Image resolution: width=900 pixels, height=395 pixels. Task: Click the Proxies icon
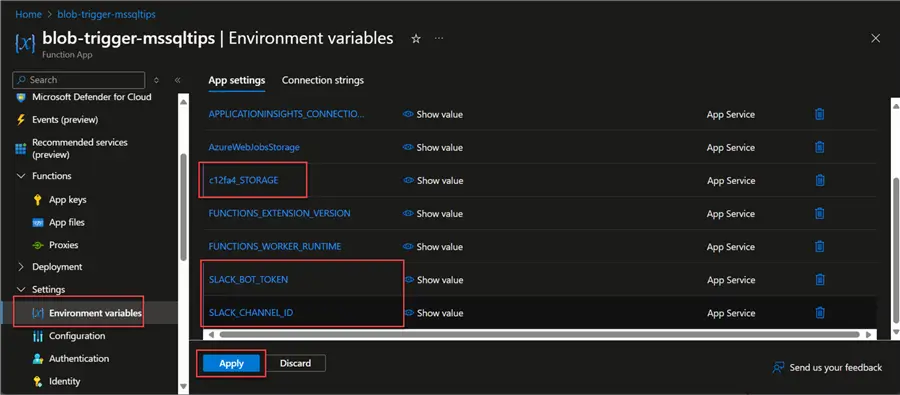38,245
